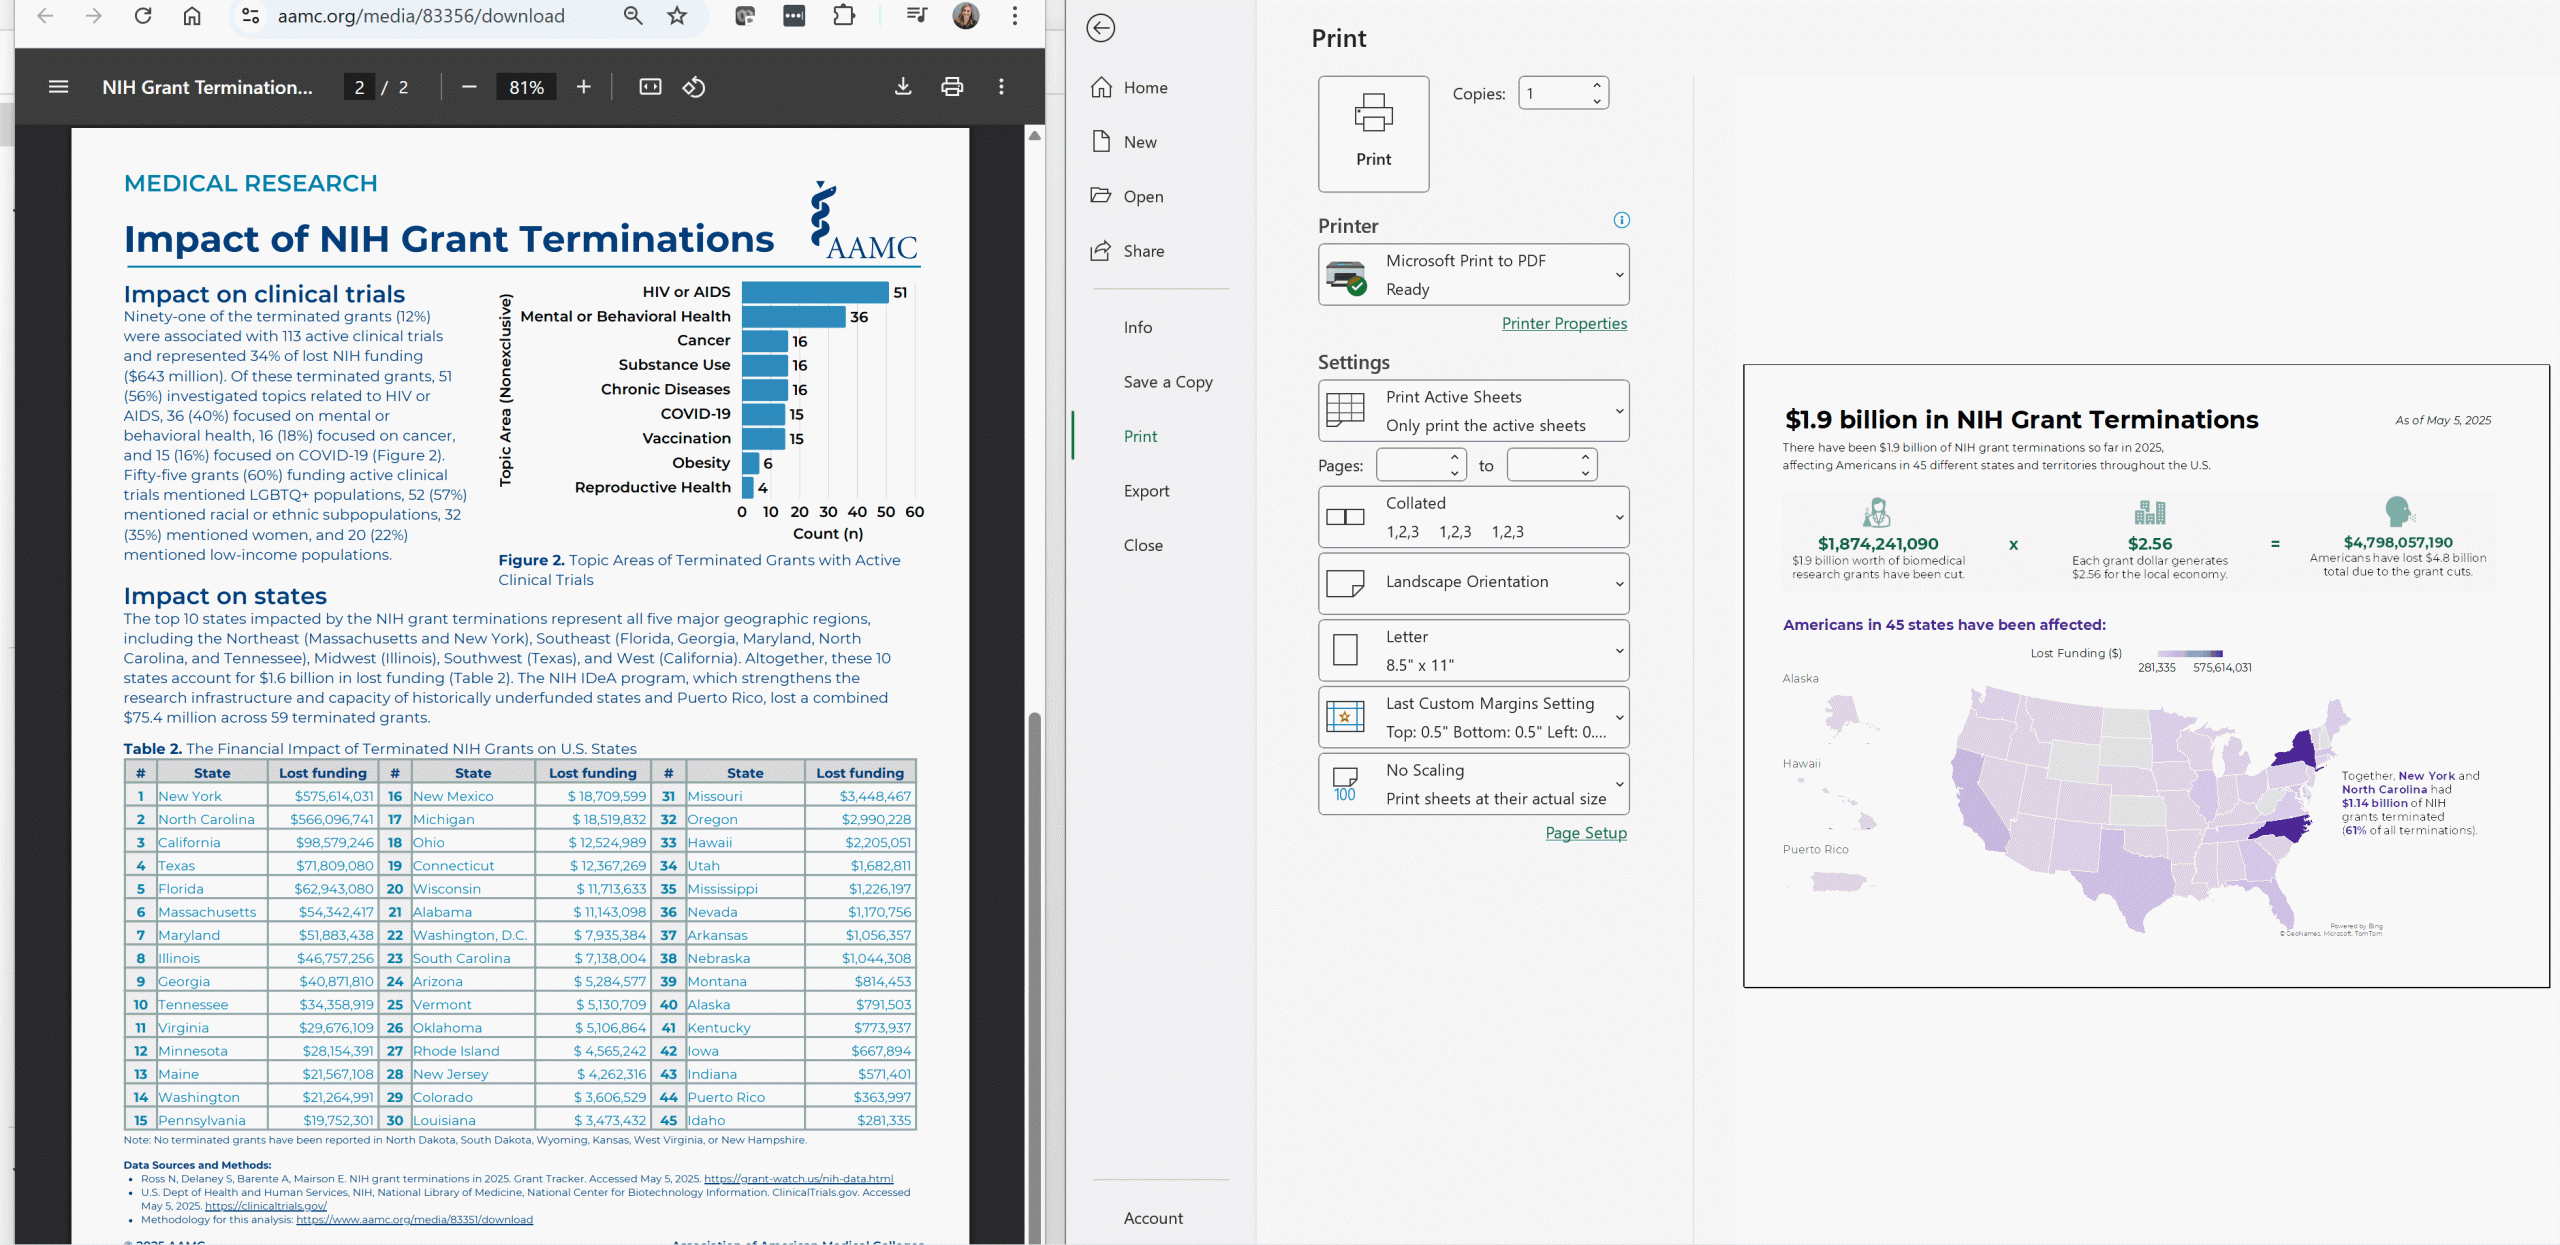Screen dimensions: 2560x1245
Task: Expand Landscape Orientation dropdown
Action: click(1473, 583)
